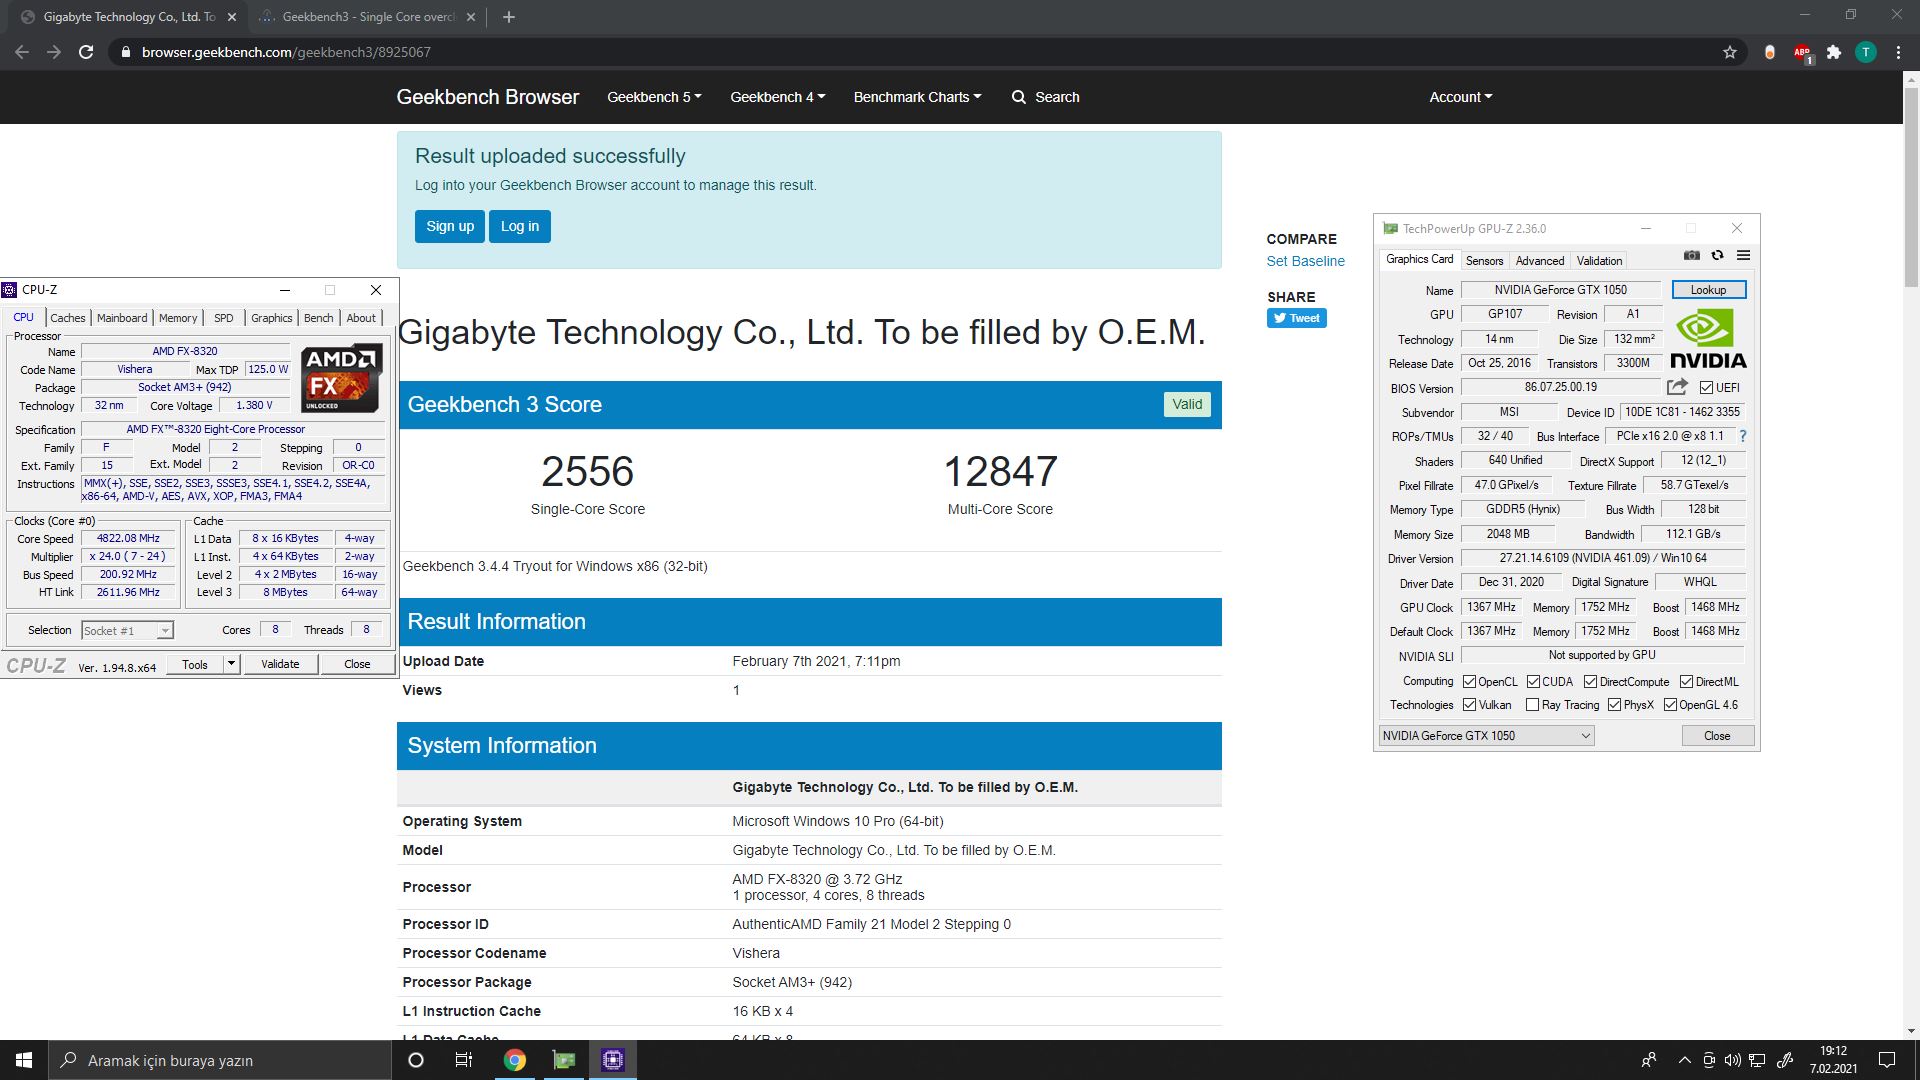Toggle the Vulkan checkbox
The image size is (1920, 1080).
[x=1469, y=705]
